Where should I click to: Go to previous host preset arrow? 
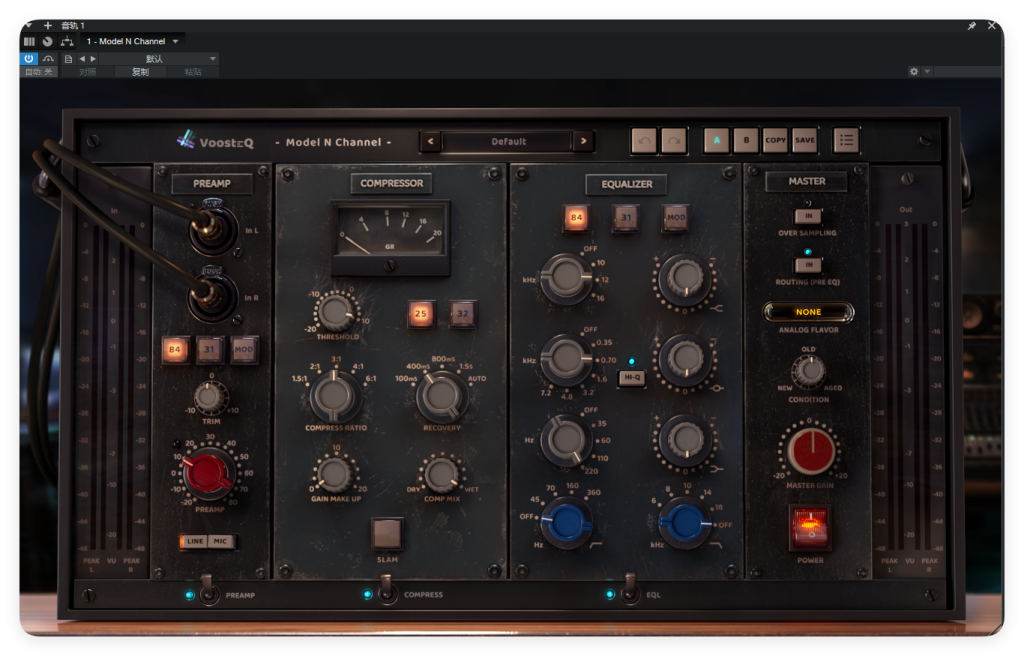(x=82, y=59)
